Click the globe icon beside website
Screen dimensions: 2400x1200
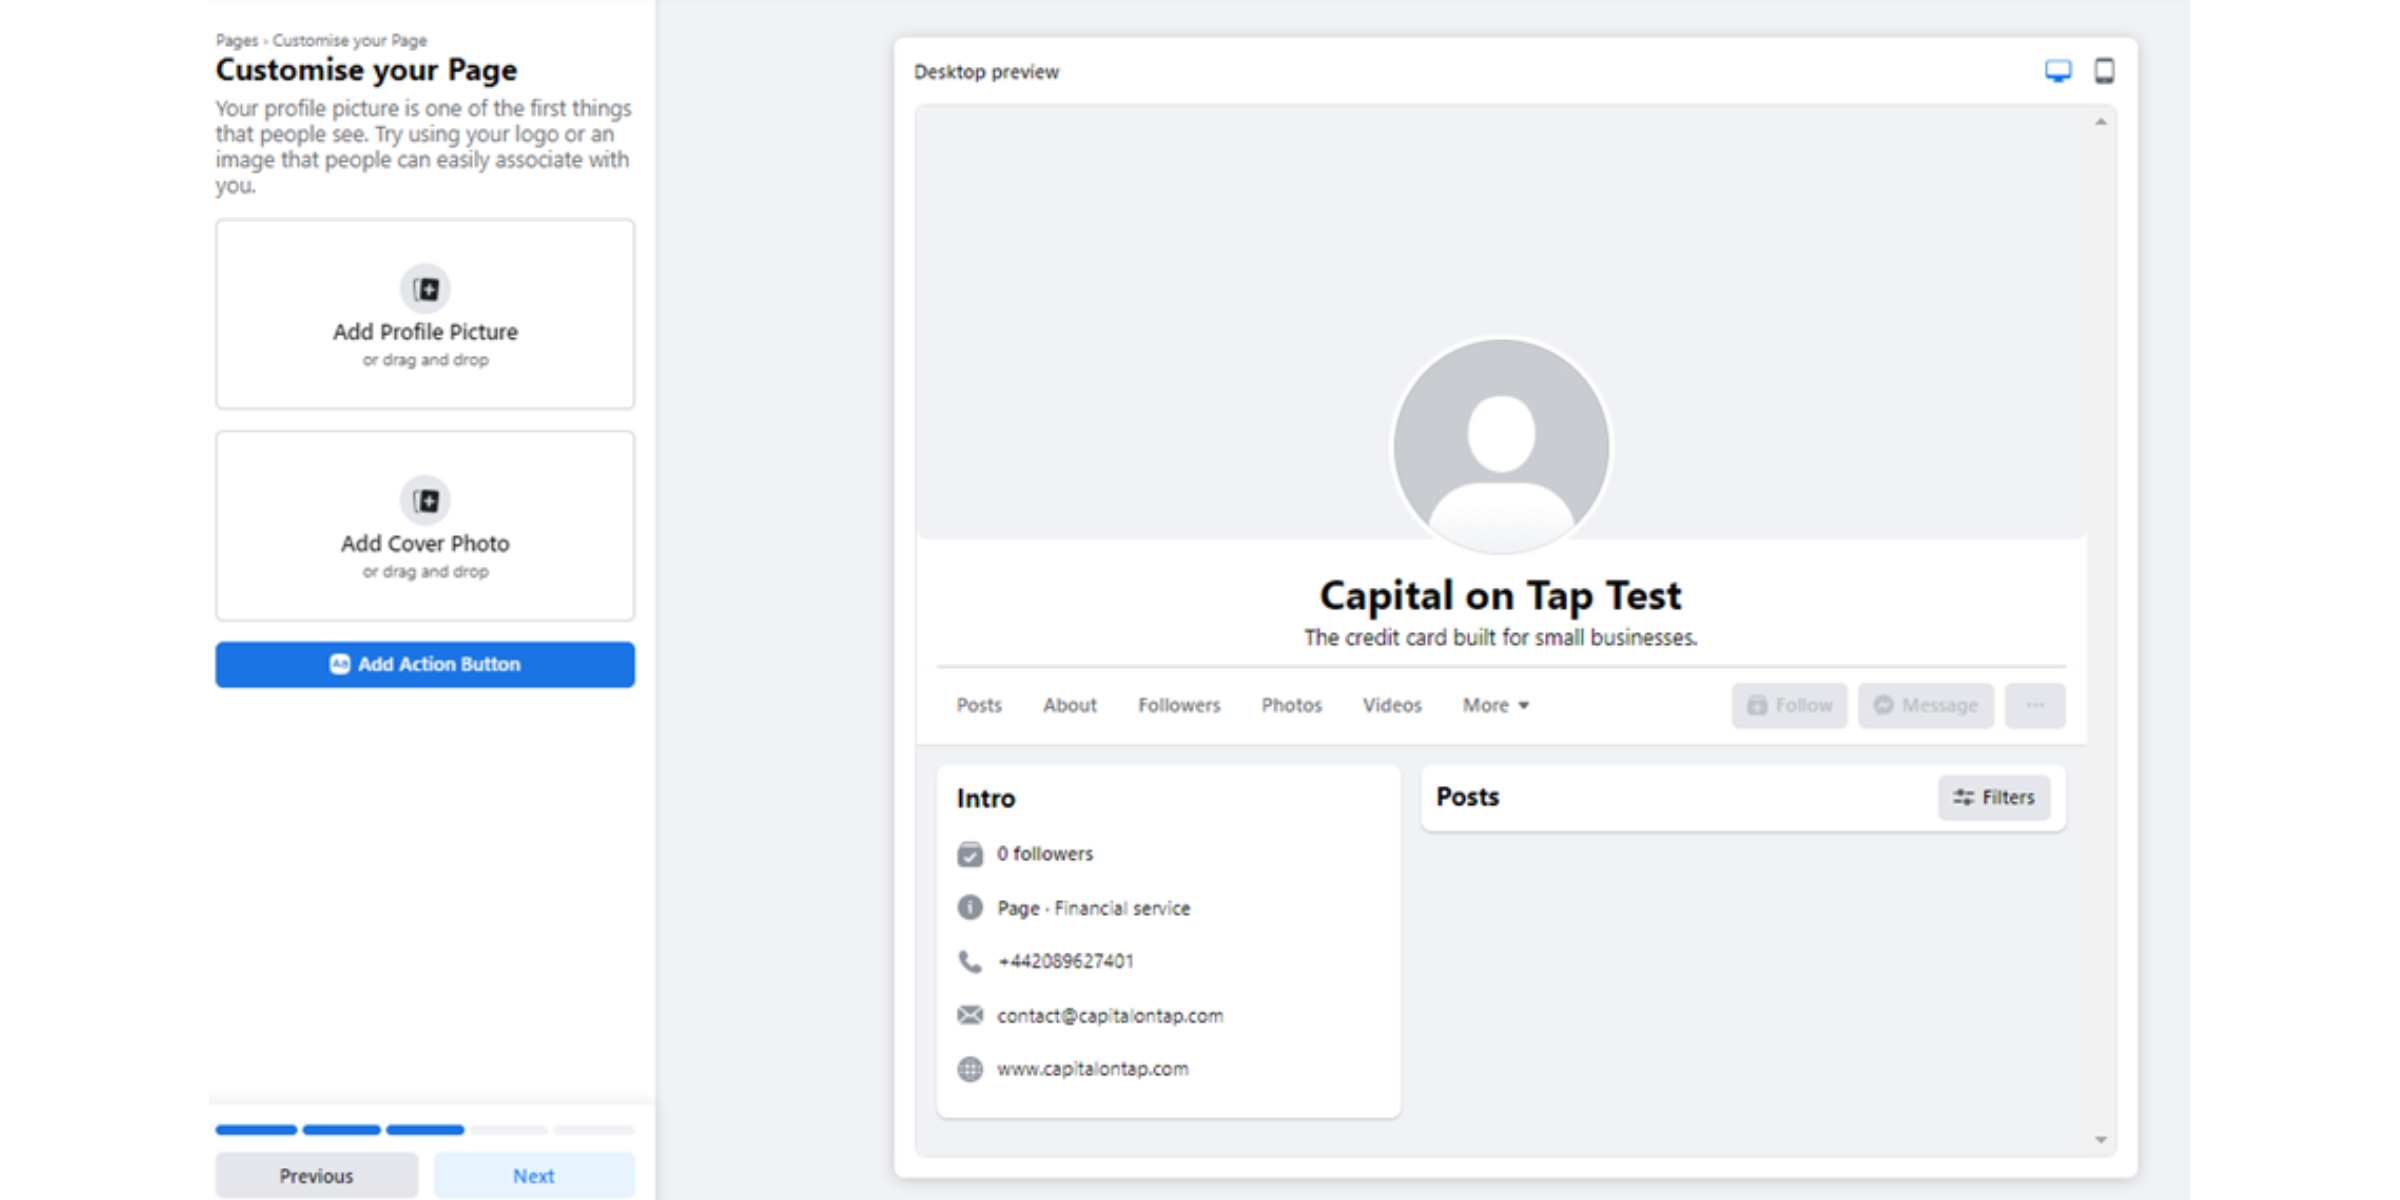970,1069
